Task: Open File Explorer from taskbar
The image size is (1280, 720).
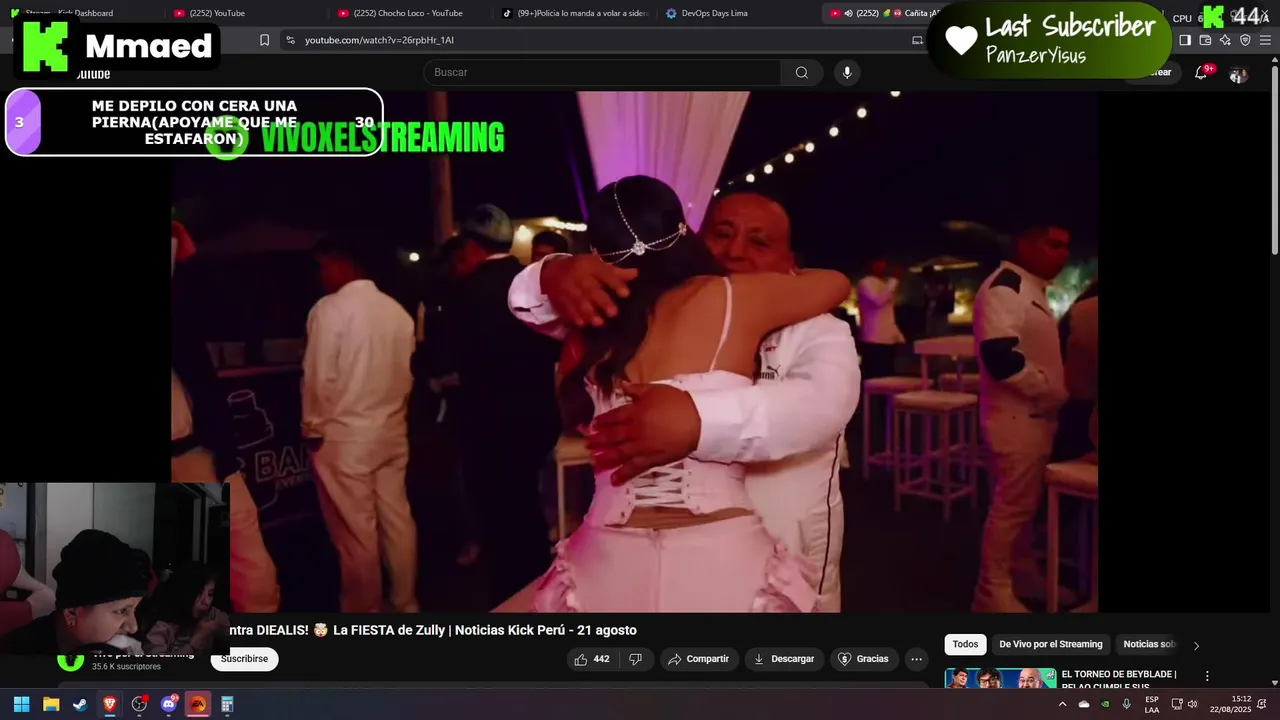Action: (51, 704)
